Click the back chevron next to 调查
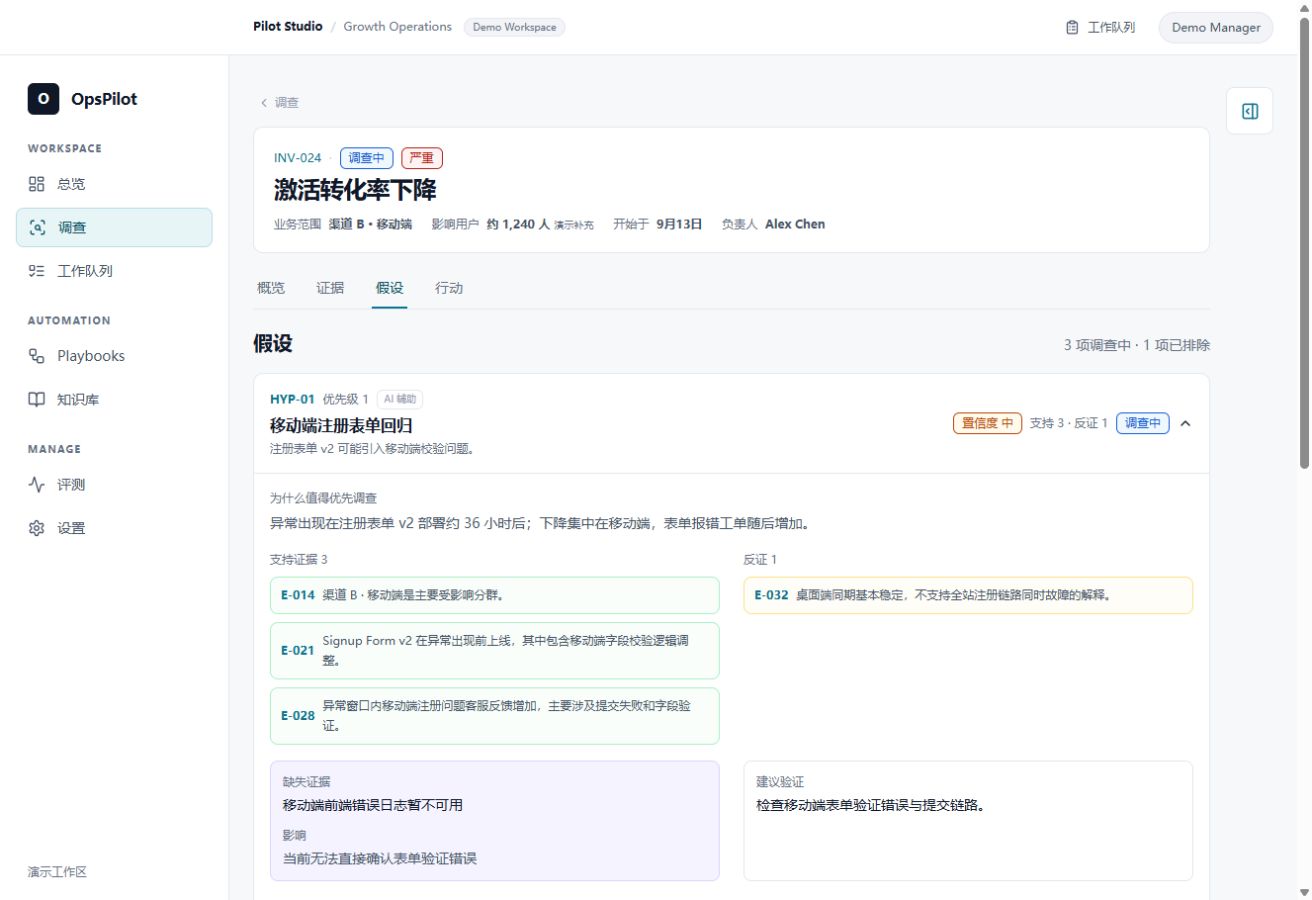Viewport: 1312px width, 900px height. click(264, 103)
